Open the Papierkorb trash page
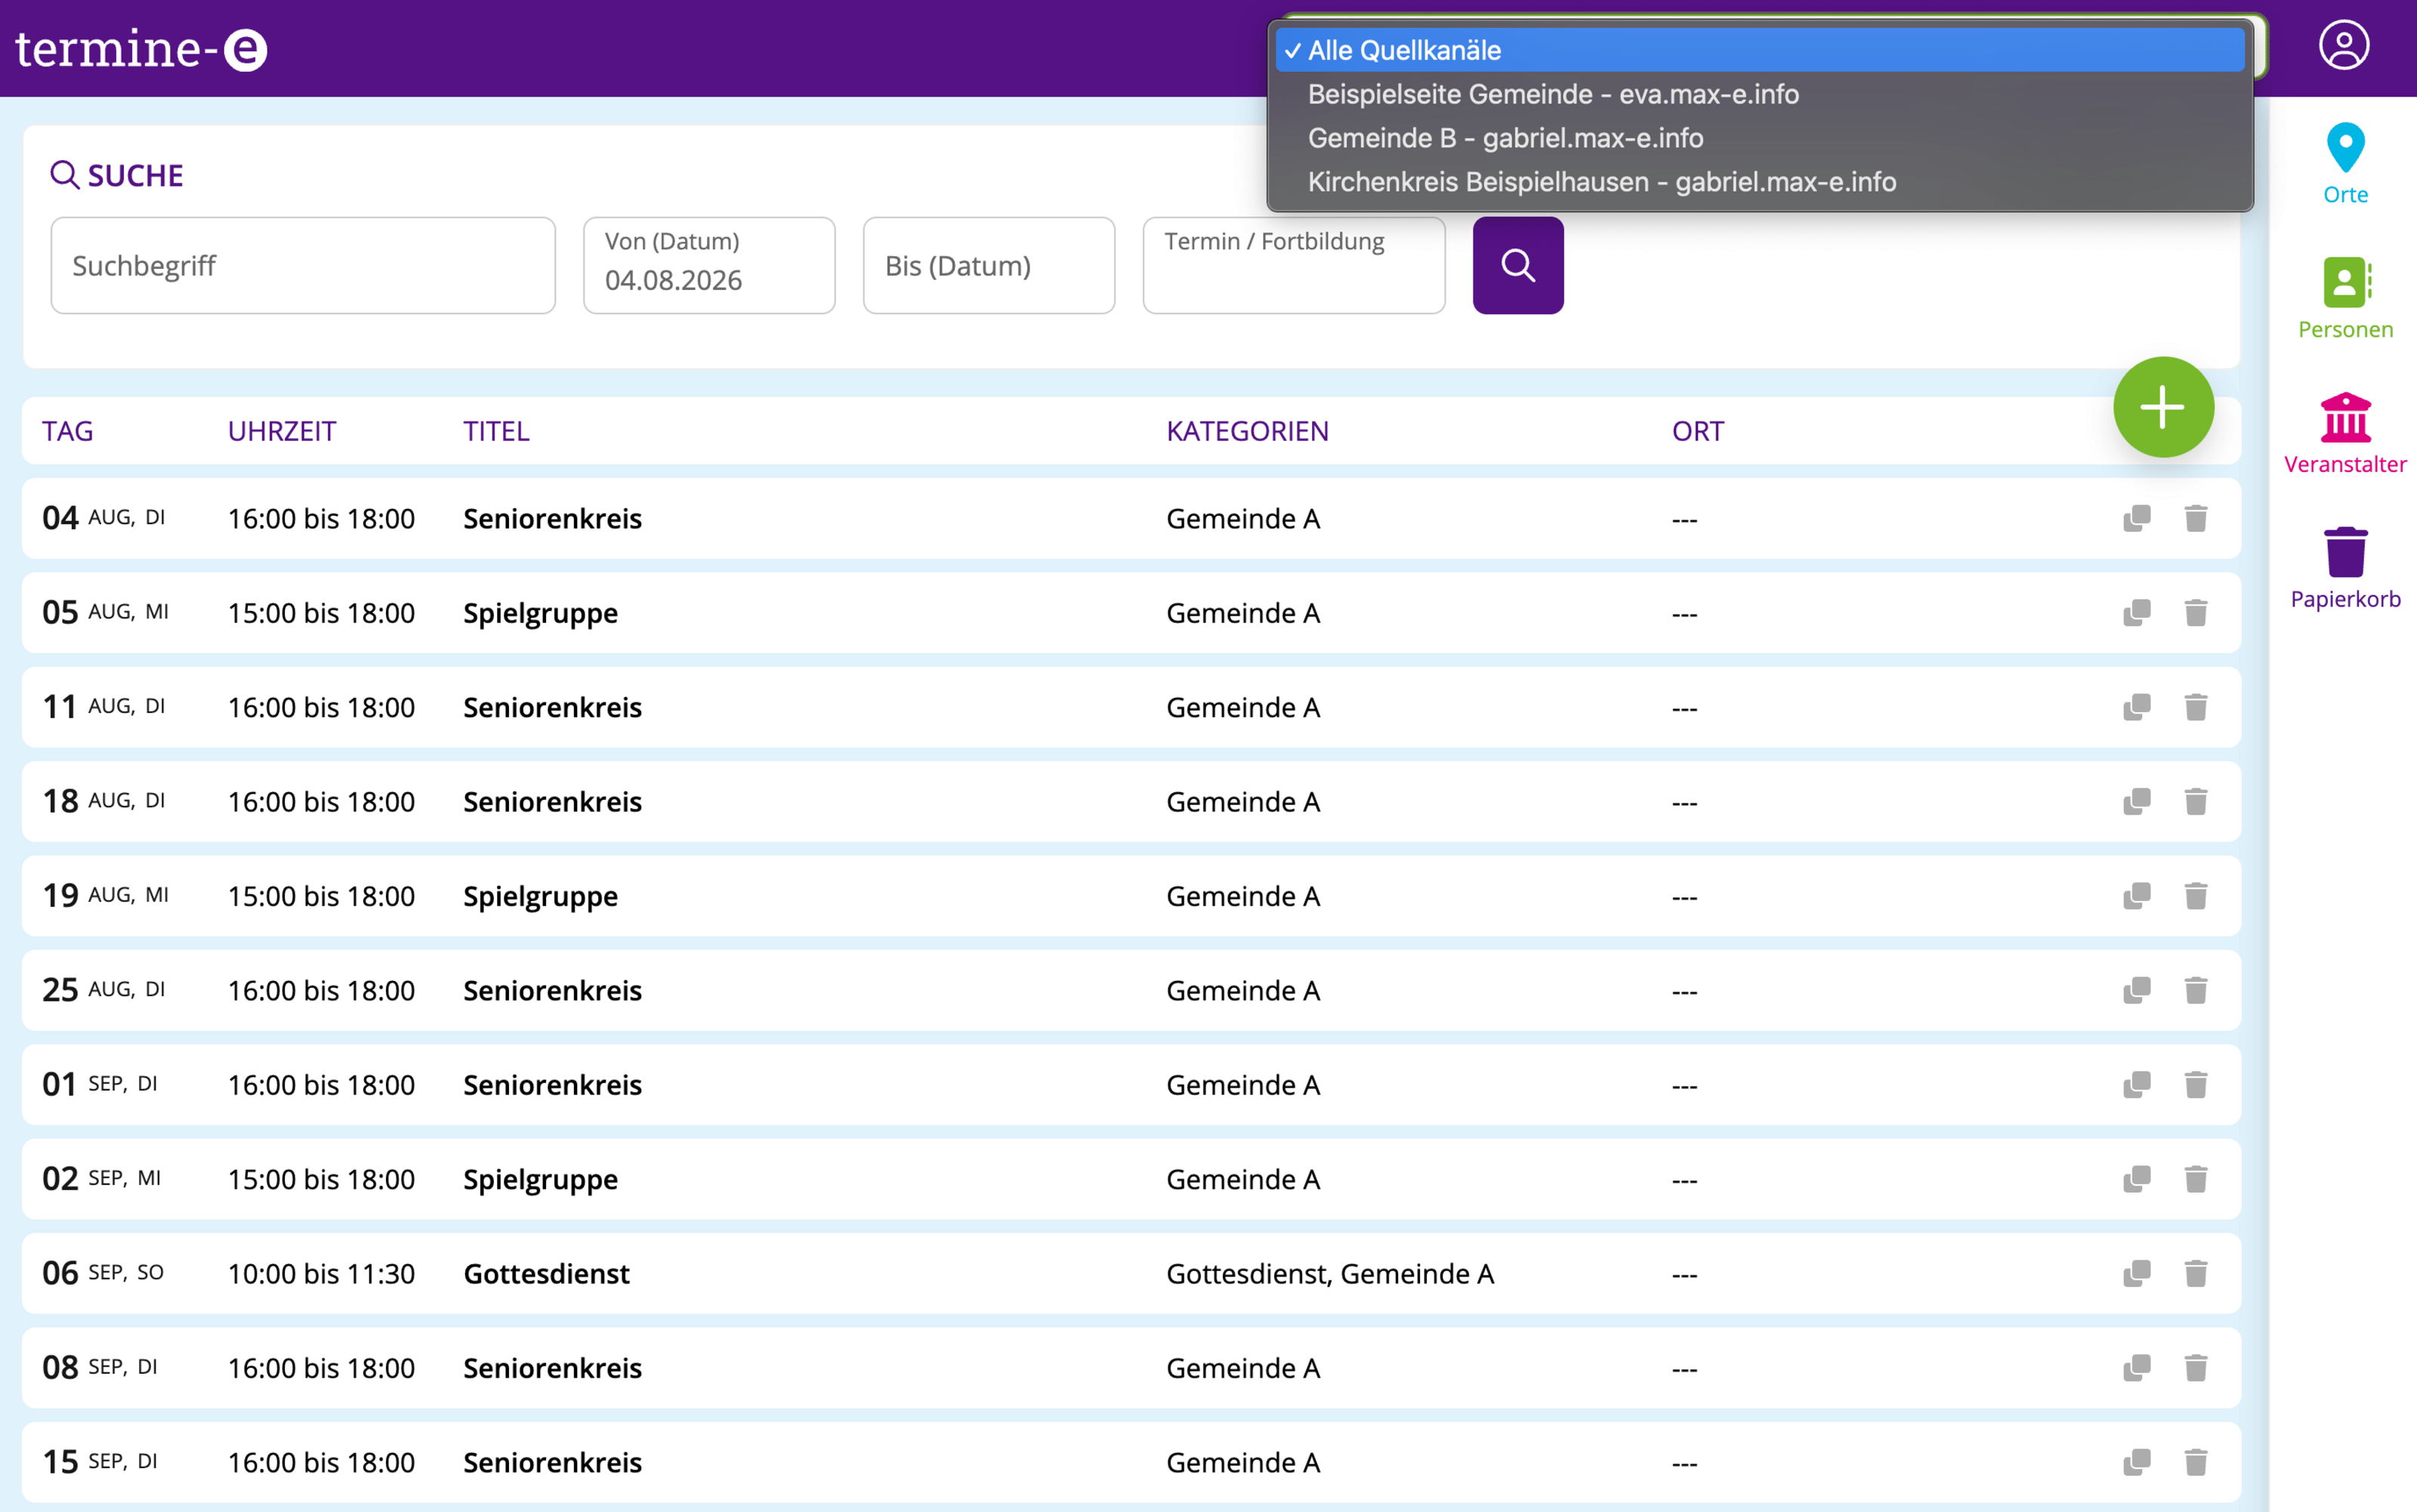The width and height of the screenshot is (2417, 1512). pos(2345,569)
